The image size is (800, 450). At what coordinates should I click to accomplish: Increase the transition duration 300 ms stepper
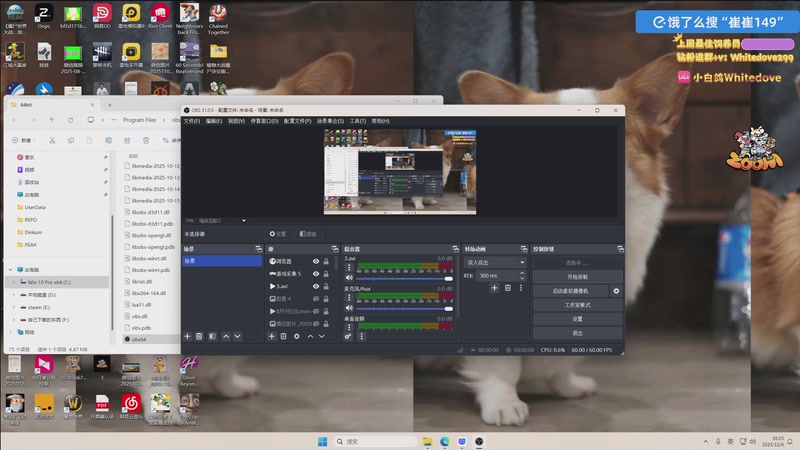point(522,273)
